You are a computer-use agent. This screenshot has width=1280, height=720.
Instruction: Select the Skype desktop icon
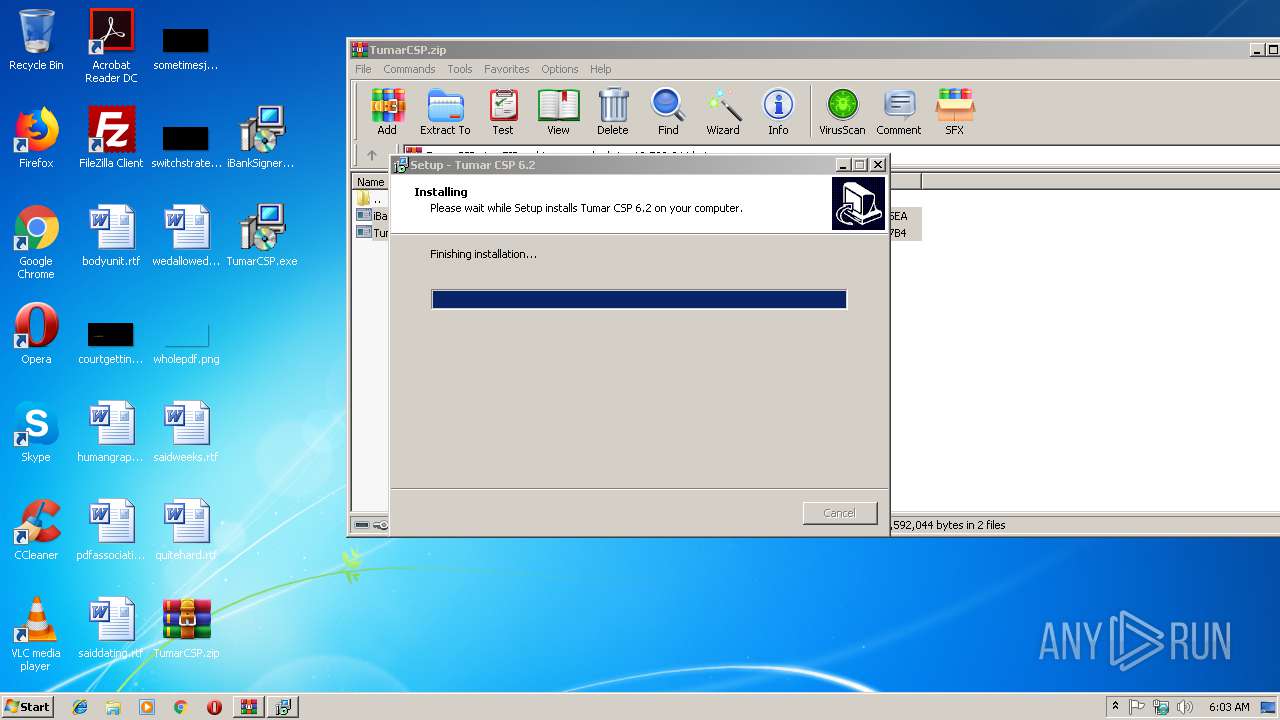click(36, 432)
